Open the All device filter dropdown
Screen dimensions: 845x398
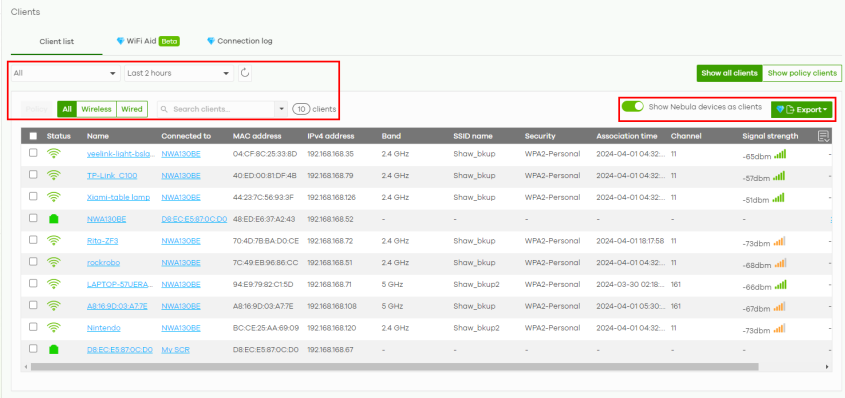(x=65, y=73)
